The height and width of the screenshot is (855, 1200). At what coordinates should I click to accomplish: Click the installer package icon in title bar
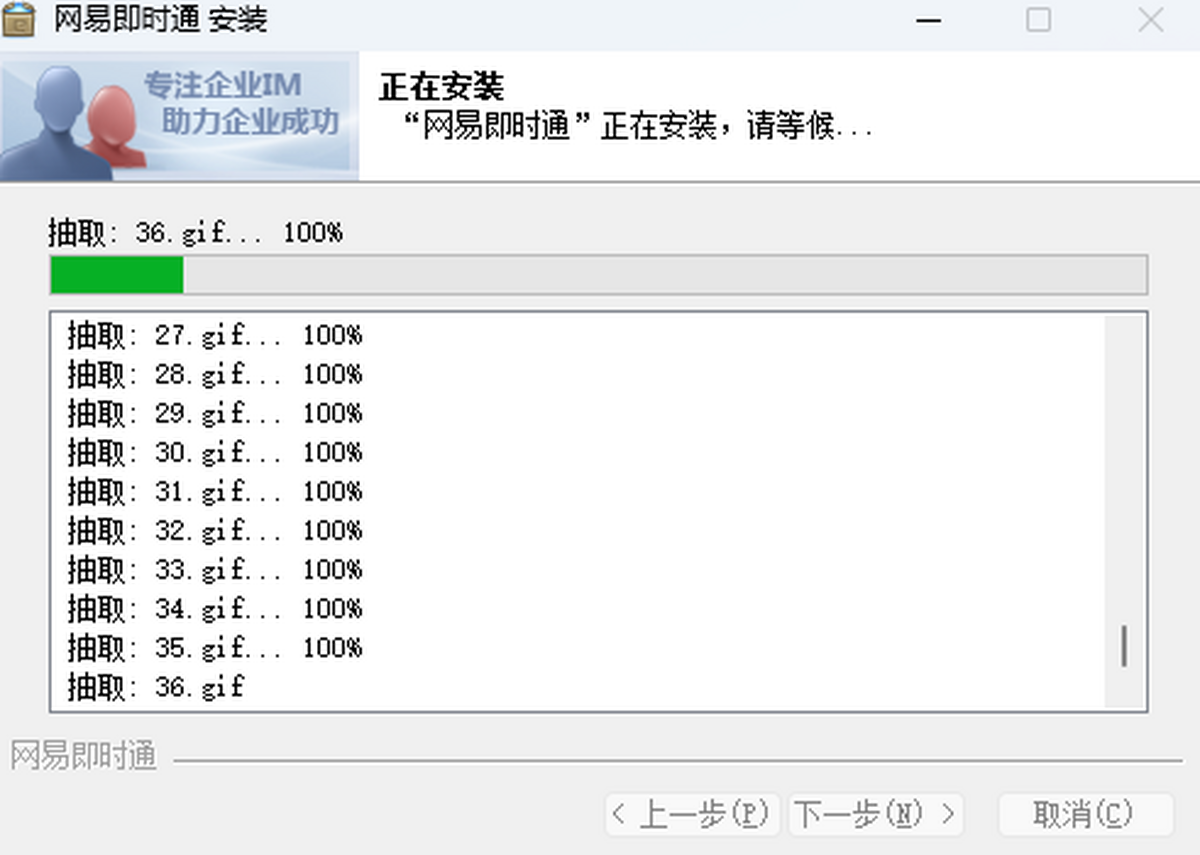[x=18, y=18]
